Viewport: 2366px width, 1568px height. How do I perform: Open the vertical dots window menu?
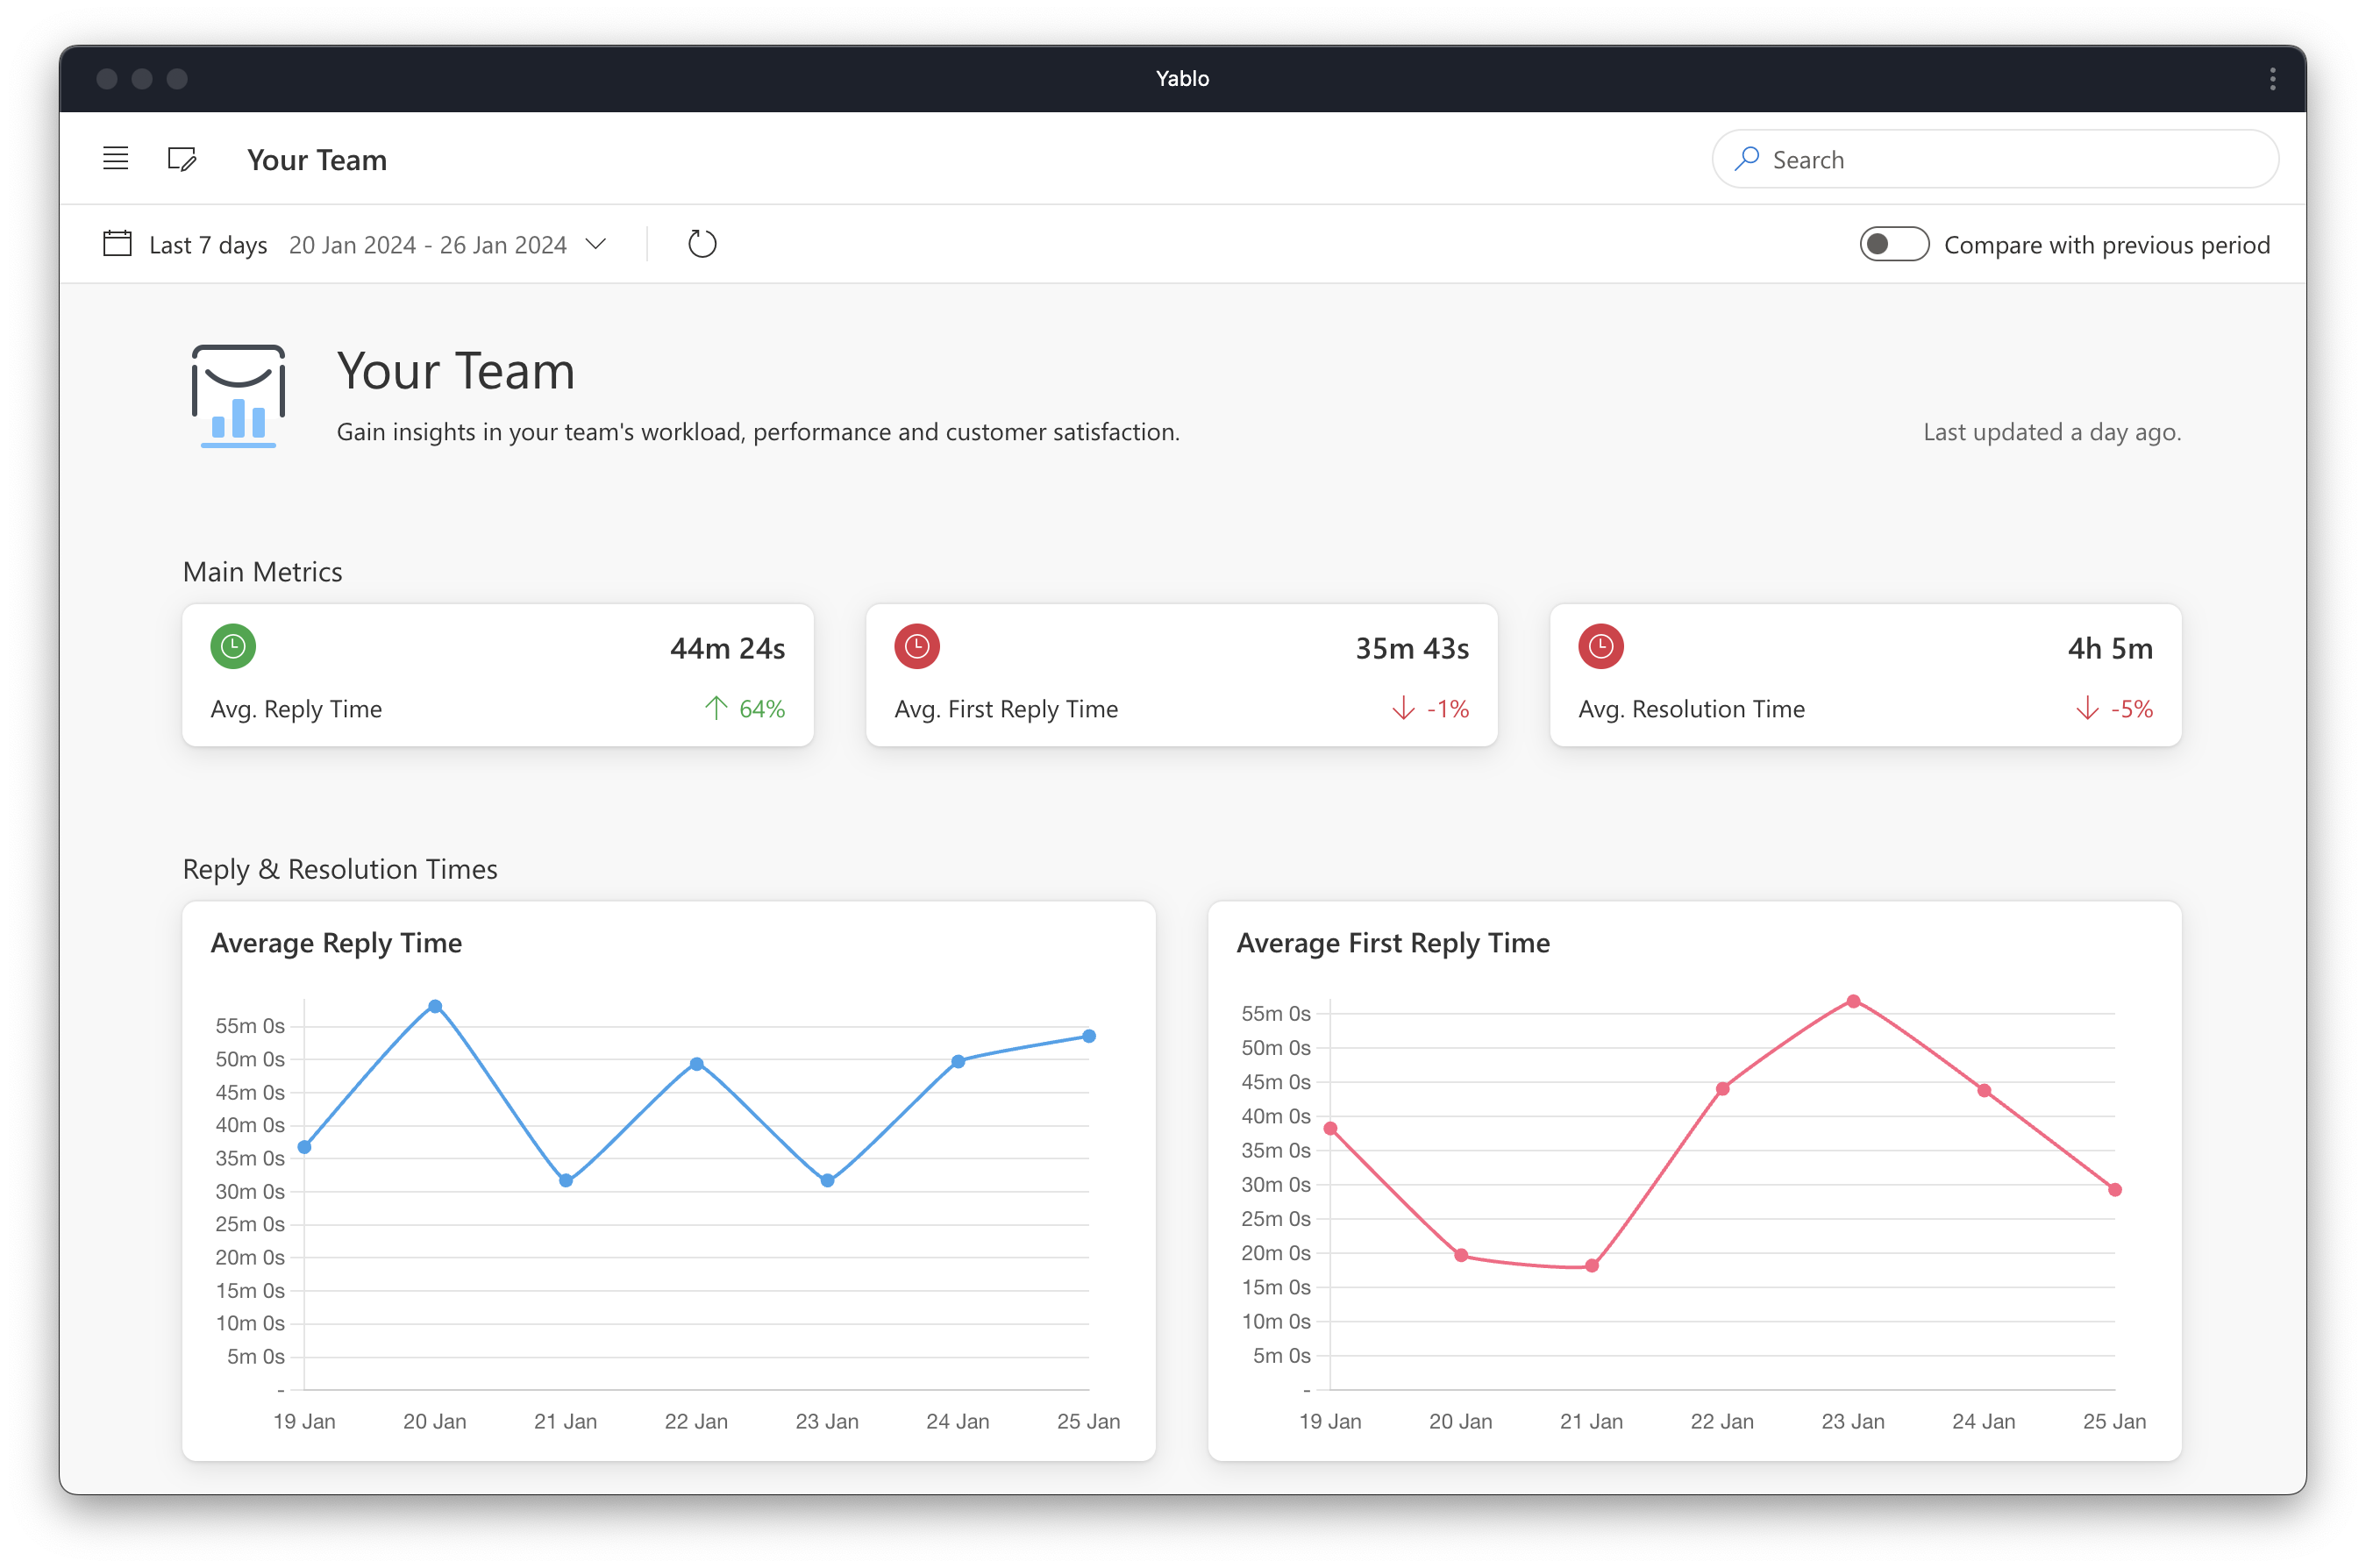click(2272, 79)
